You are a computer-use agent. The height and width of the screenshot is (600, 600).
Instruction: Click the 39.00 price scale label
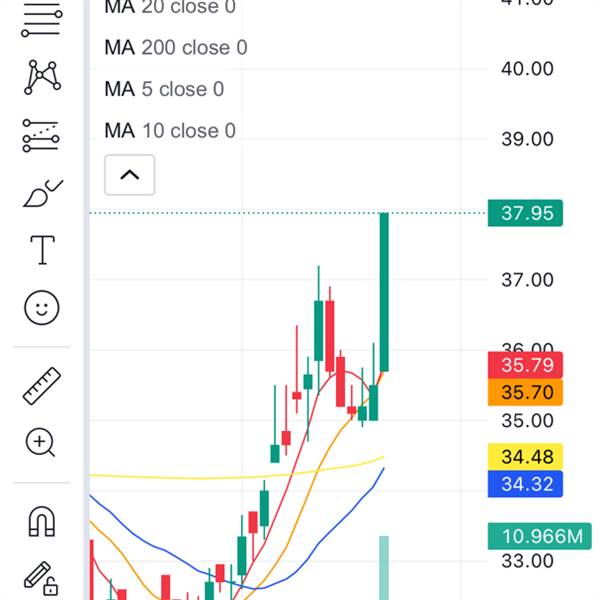tap(527, 139)
